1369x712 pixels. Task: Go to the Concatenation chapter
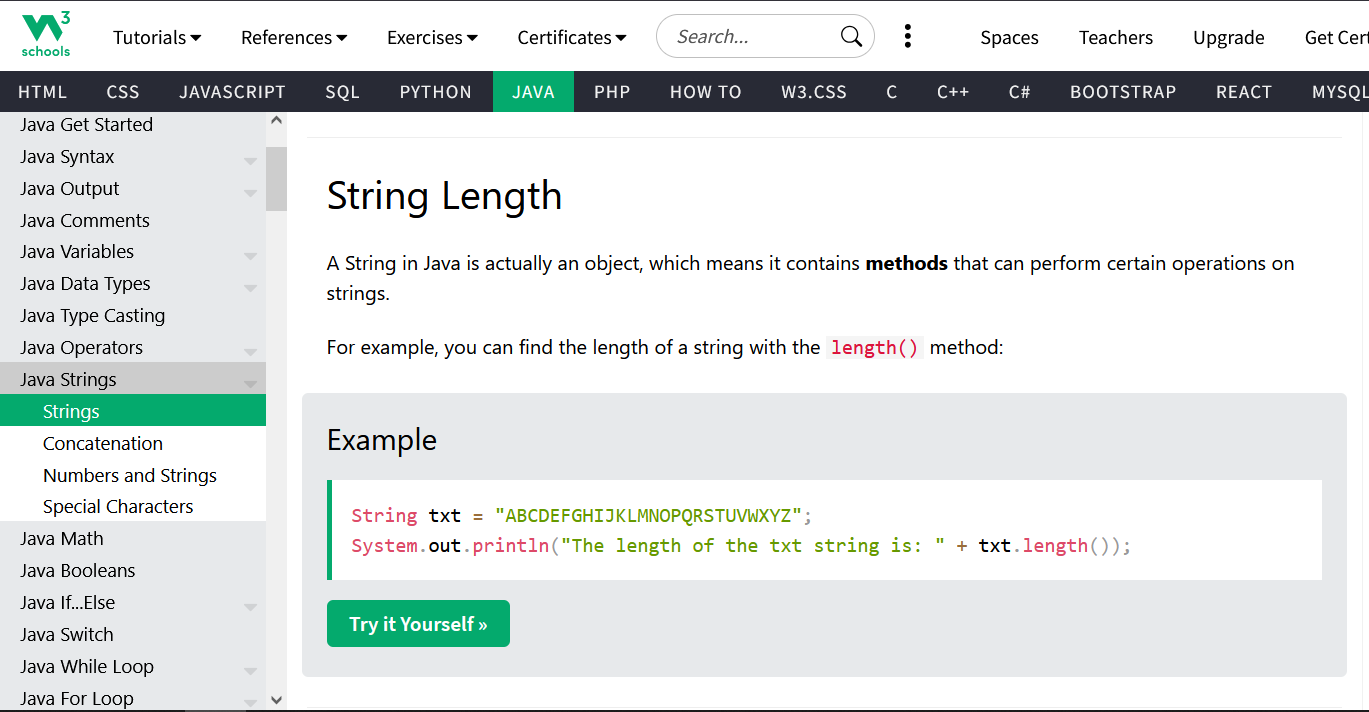pyautogui.click(x=103, y=443)
